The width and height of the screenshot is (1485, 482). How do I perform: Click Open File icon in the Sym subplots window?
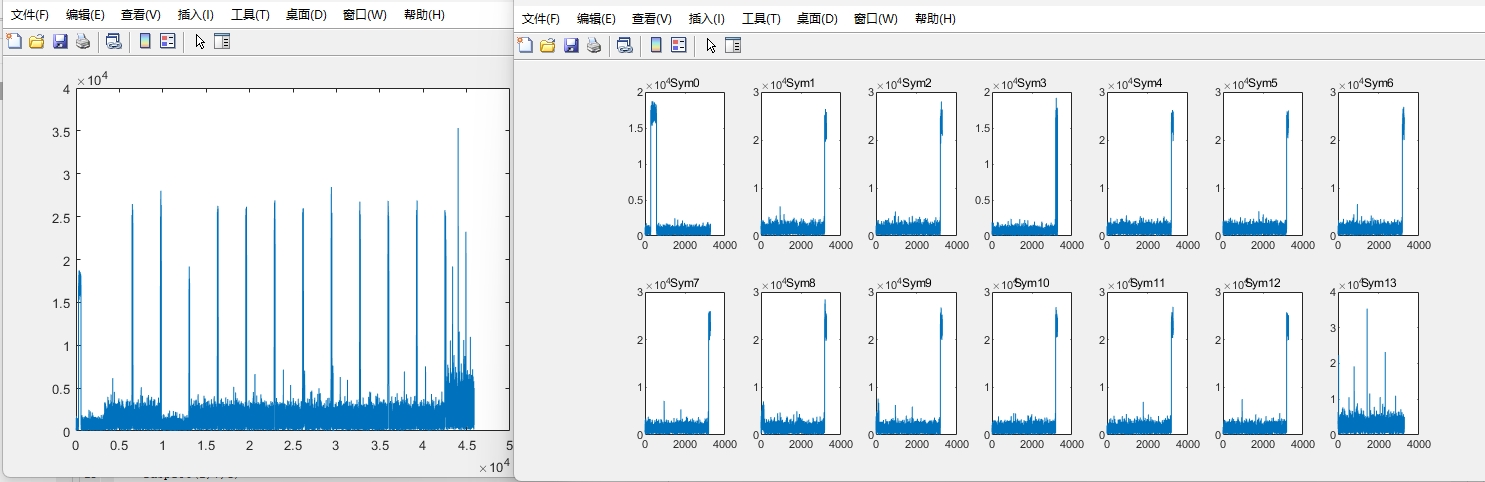pos(548,45)
